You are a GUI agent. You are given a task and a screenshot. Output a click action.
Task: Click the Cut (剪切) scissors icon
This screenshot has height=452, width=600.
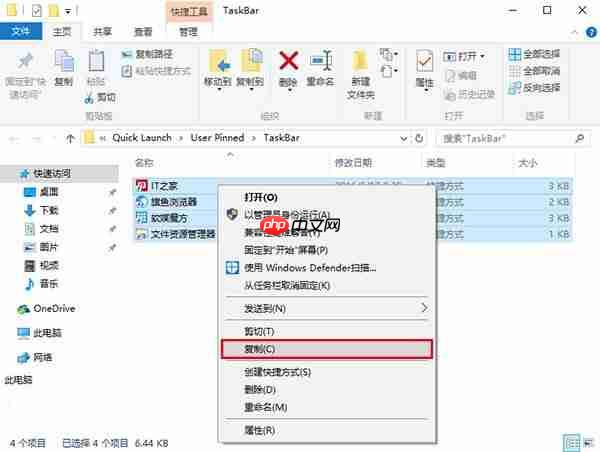point(89,98)
